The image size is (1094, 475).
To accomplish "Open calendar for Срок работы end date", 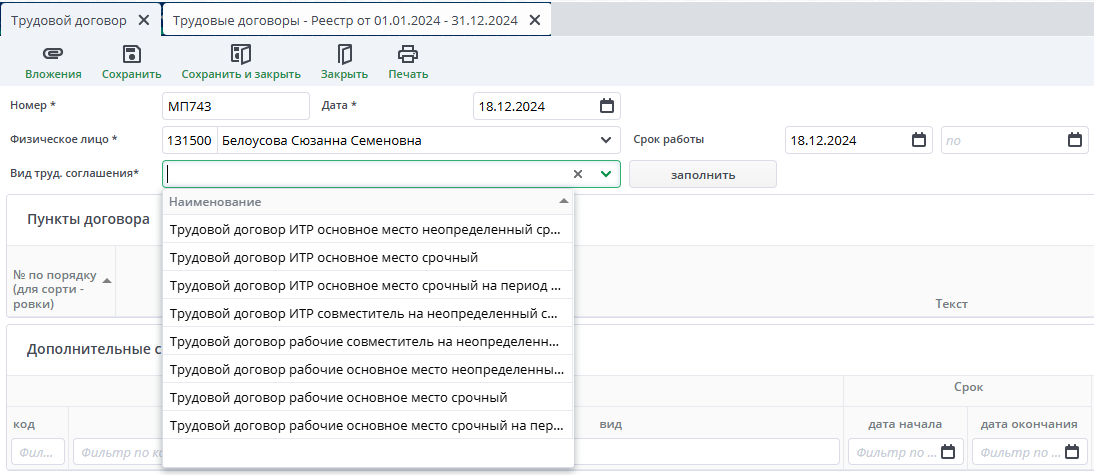I will [x=1075, y=140].
